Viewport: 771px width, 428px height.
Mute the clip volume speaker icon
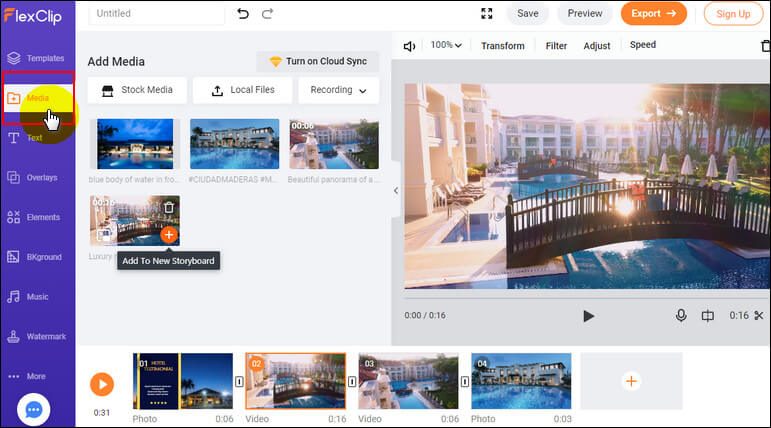(x=409, y=46)
